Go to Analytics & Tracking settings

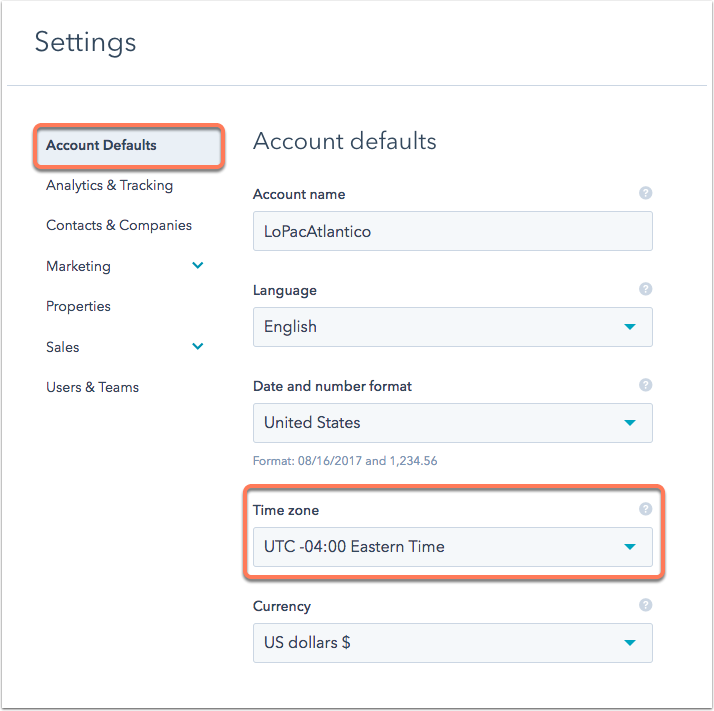[x=109, y=185]
